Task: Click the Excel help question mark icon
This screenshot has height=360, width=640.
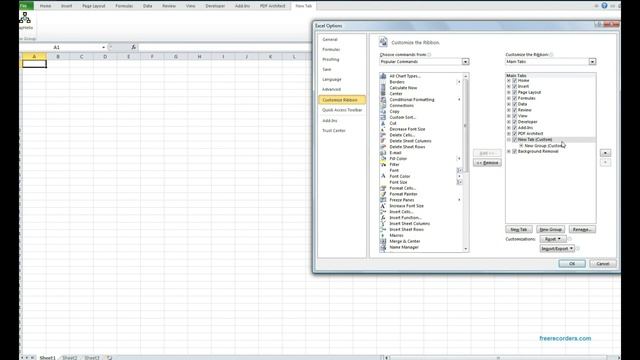Action: 604,6
